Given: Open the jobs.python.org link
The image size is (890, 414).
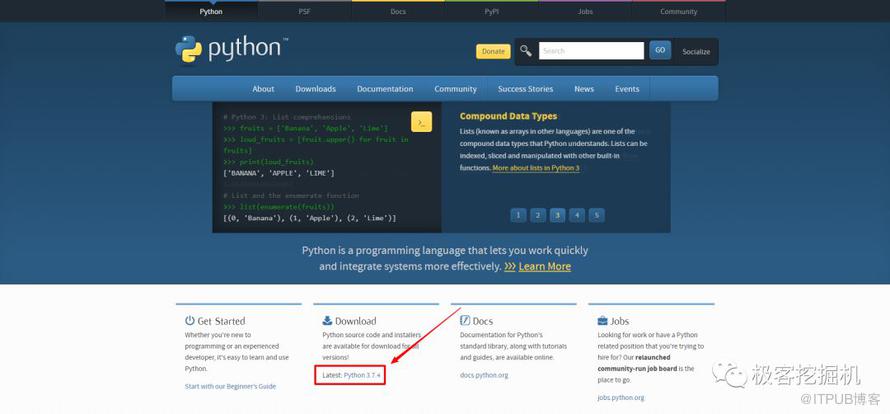Looking at the screenshot, I should tap(621, 398).
